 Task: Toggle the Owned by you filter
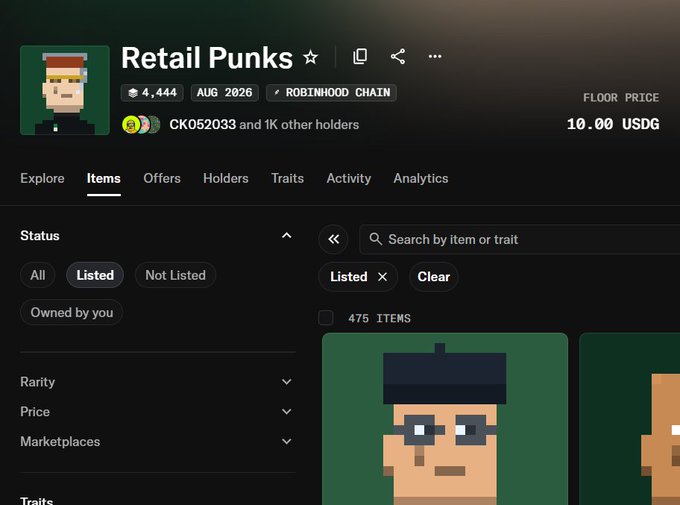[x=72, y=312]
